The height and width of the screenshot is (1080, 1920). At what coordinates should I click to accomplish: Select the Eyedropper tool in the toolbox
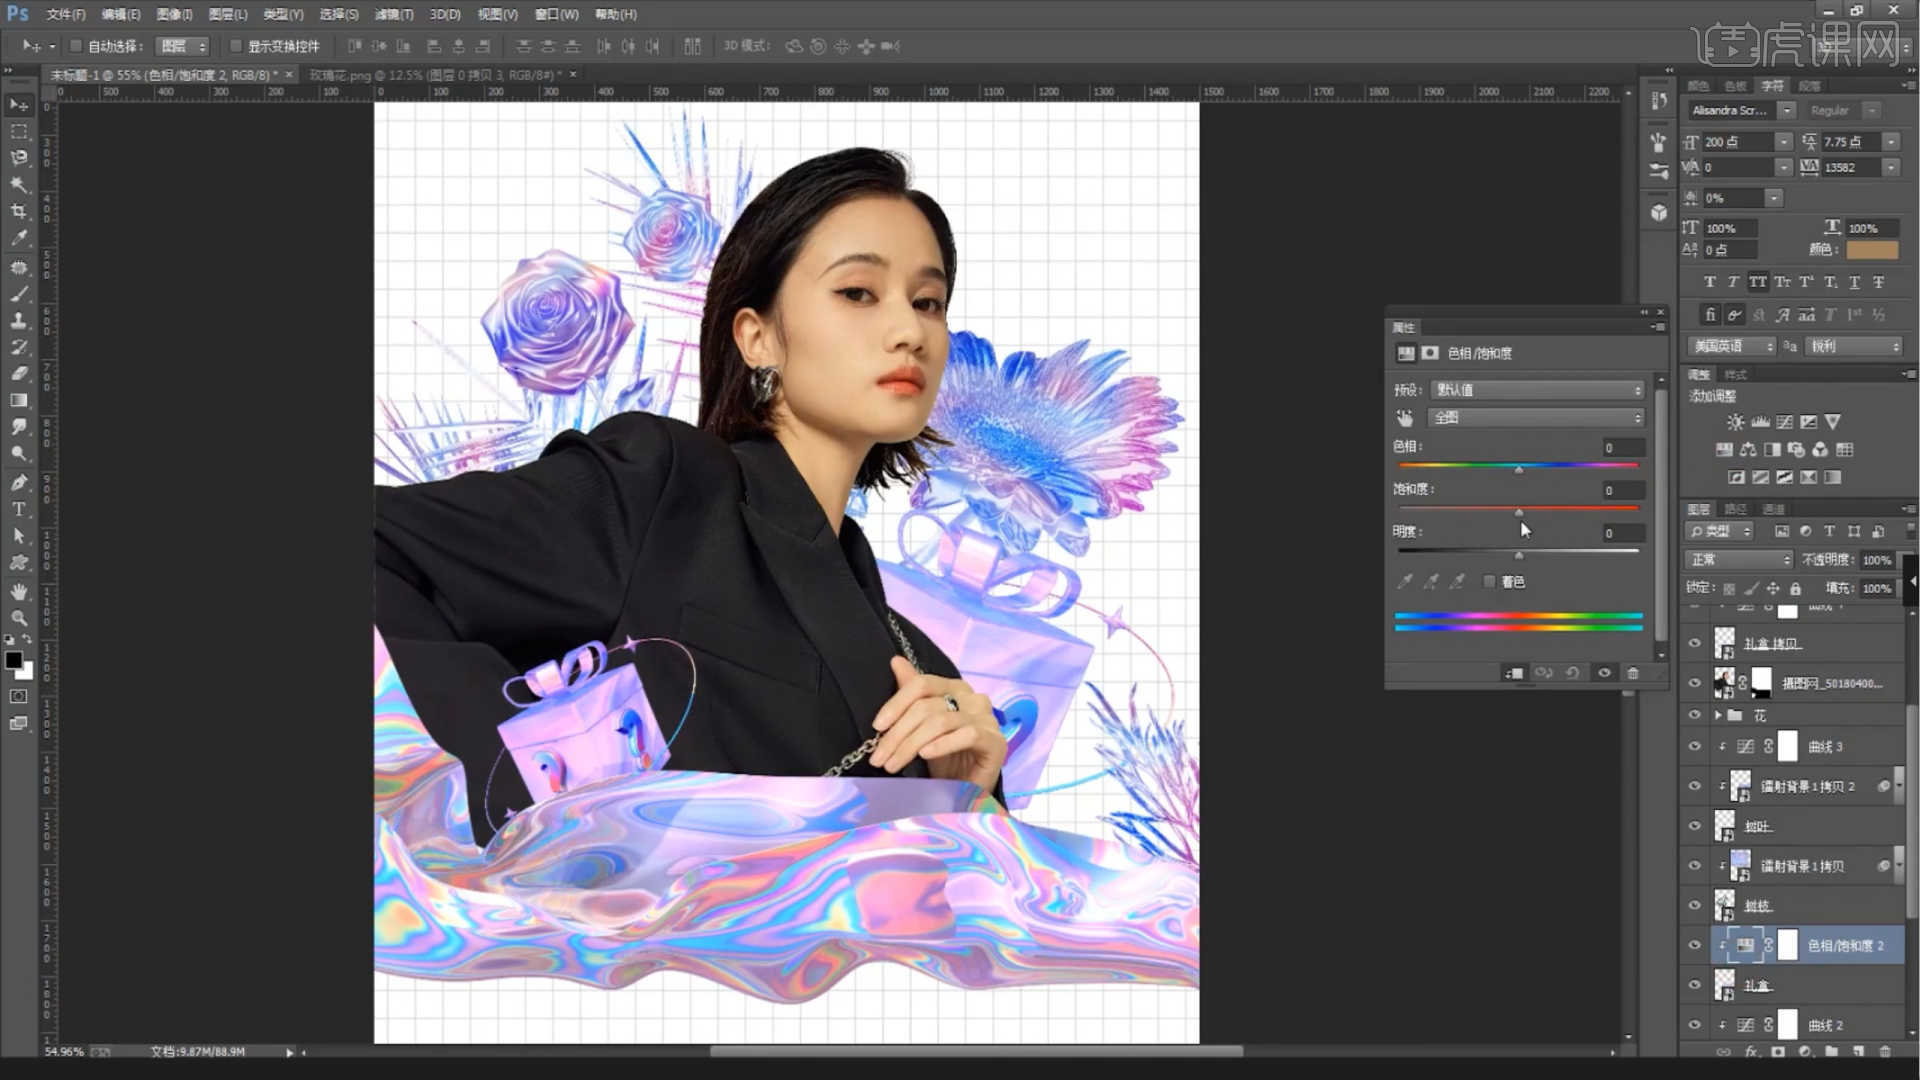tap(19, 239)
